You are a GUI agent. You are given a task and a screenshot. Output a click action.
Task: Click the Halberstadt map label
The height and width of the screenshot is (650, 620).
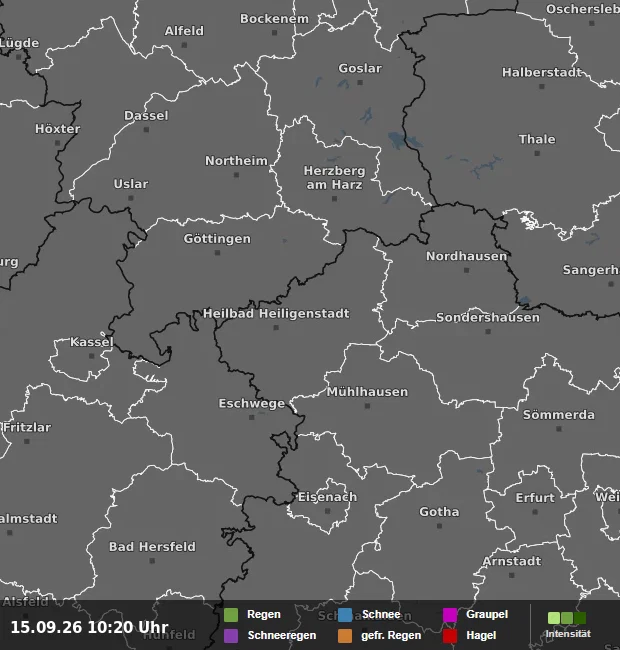tap(542, 73)
